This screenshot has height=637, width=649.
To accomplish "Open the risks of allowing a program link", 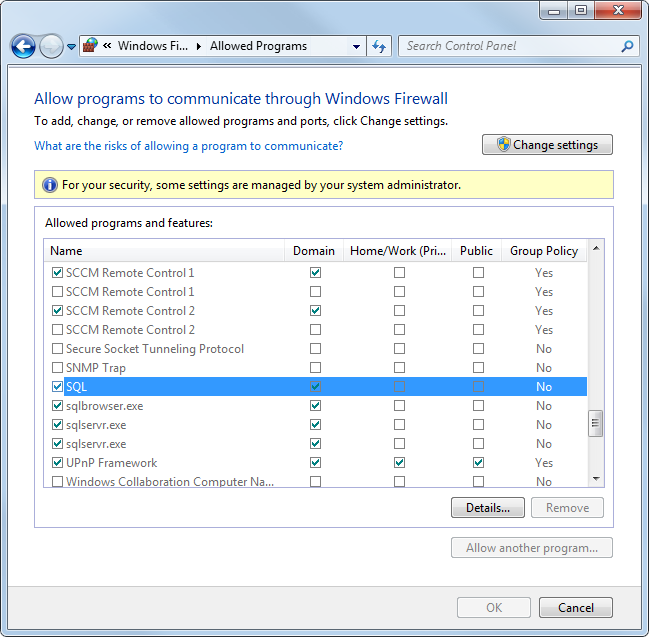I will click(188, 146).
